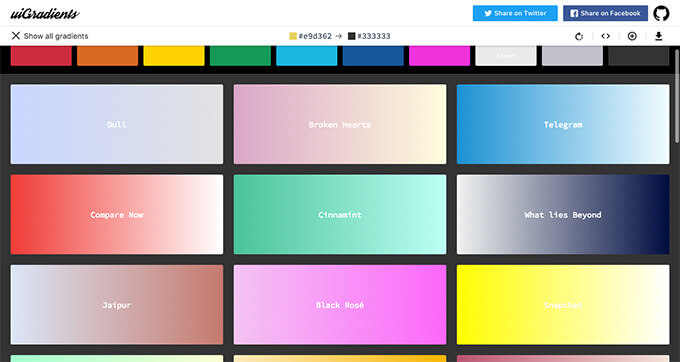Click the Twitter bird icon
This screenshot has width=680, height=362.
488,13
